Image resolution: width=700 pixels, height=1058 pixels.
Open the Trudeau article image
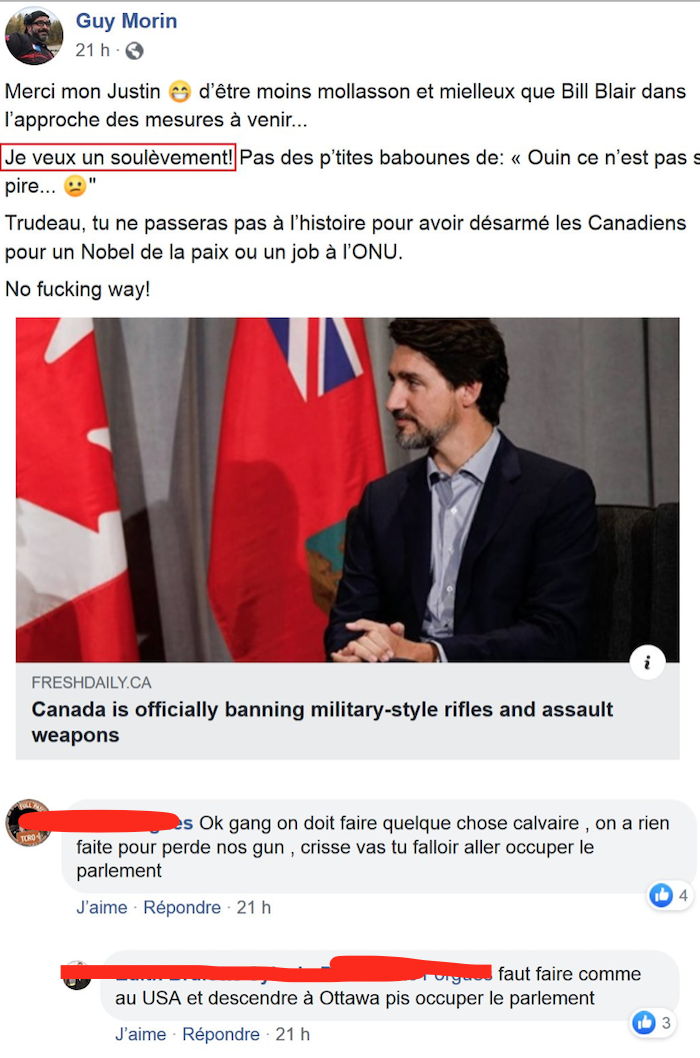[x=348, y=490]
